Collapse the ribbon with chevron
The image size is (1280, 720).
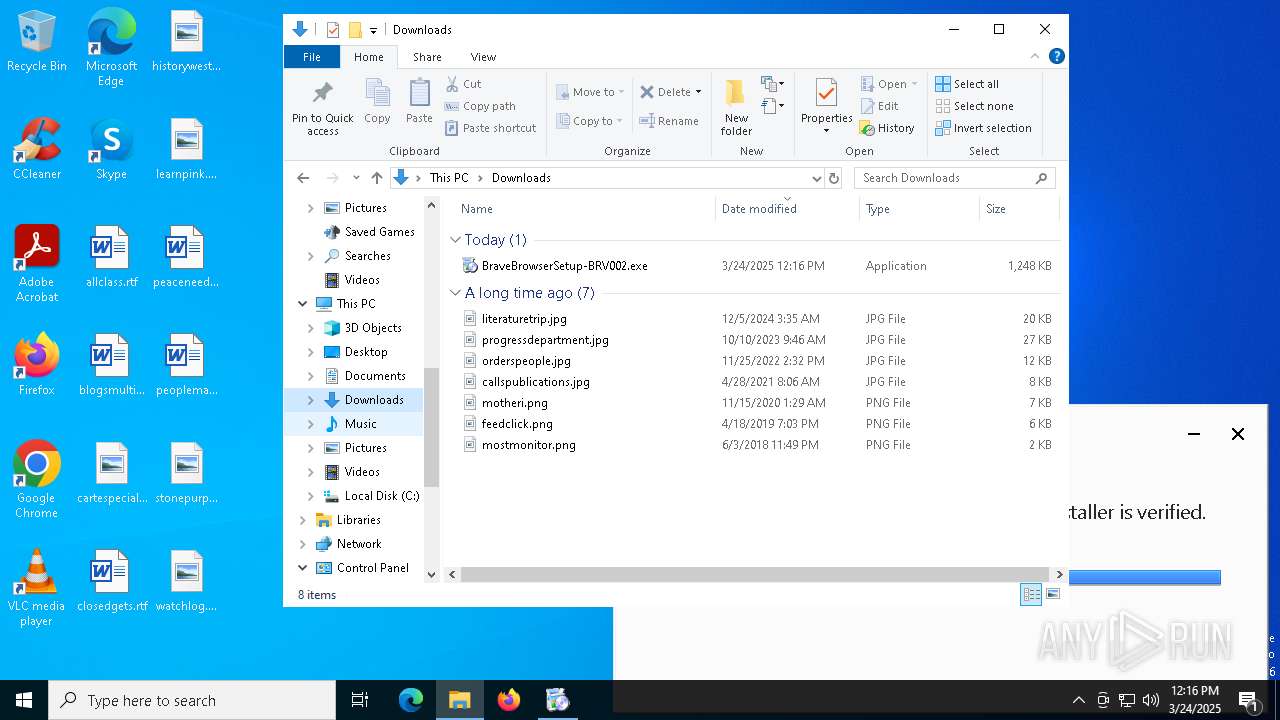1035,57
